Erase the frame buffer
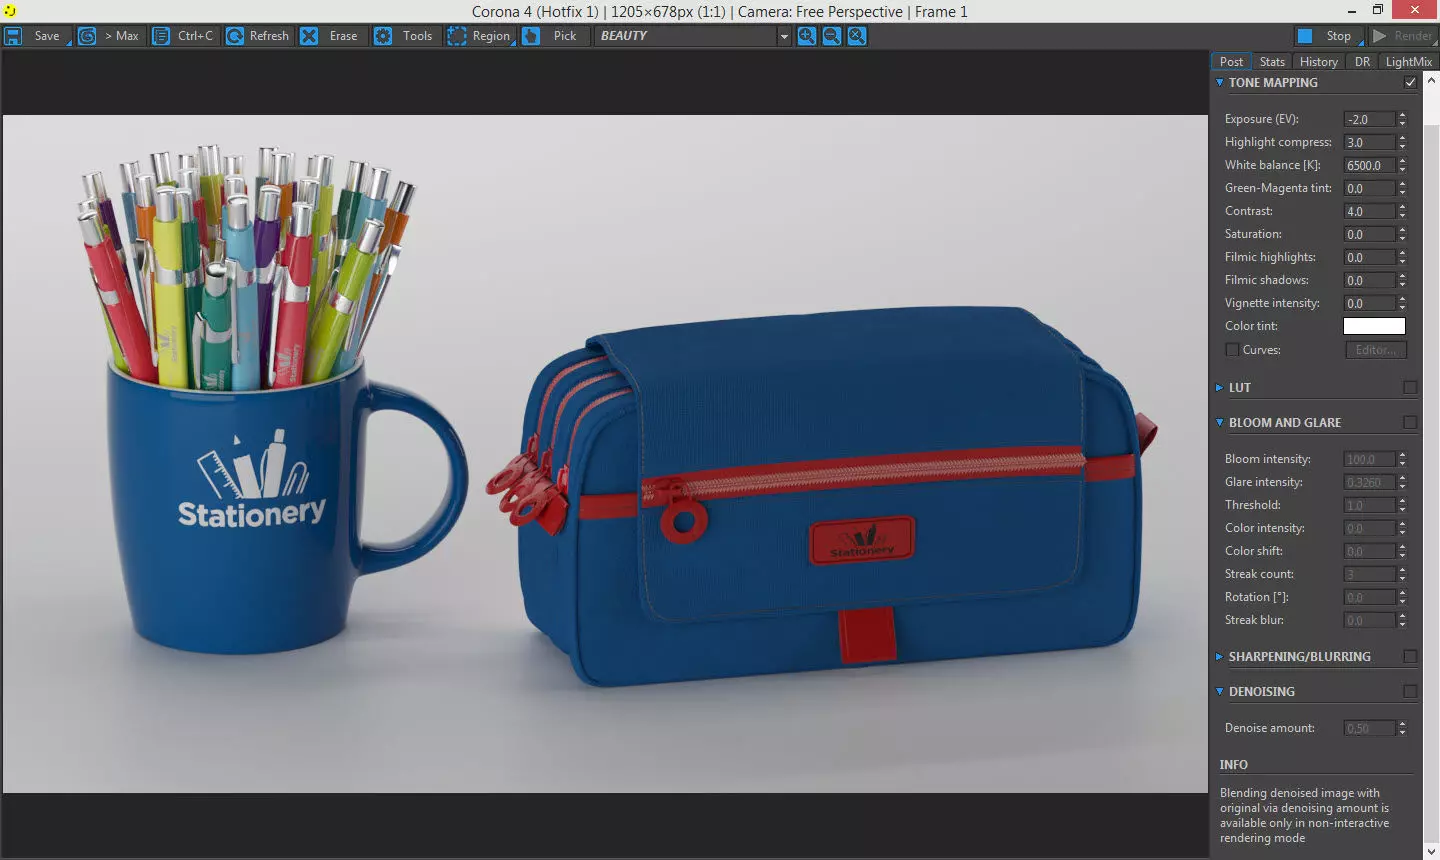1440x860 pixels. point(332,36)
